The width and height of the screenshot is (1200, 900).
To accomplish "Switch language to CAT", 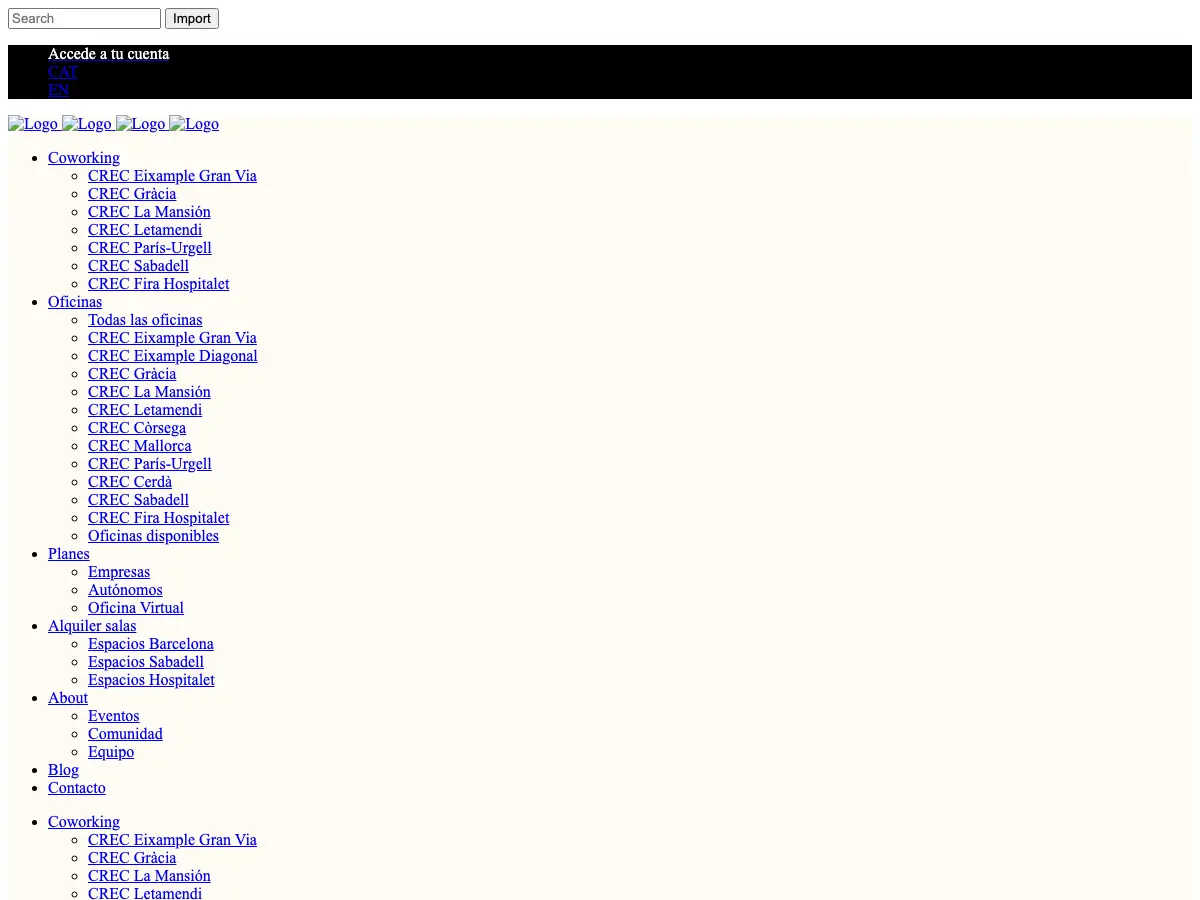I will click(63, 72).
